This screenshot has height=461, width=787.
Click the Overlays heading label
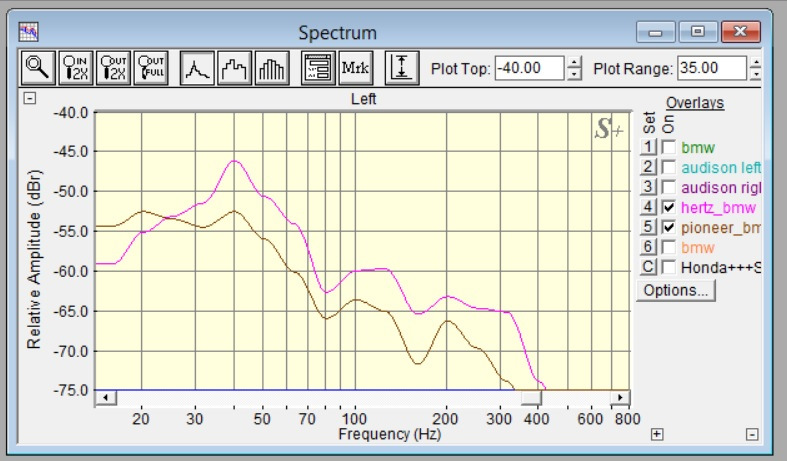(695, 102)
